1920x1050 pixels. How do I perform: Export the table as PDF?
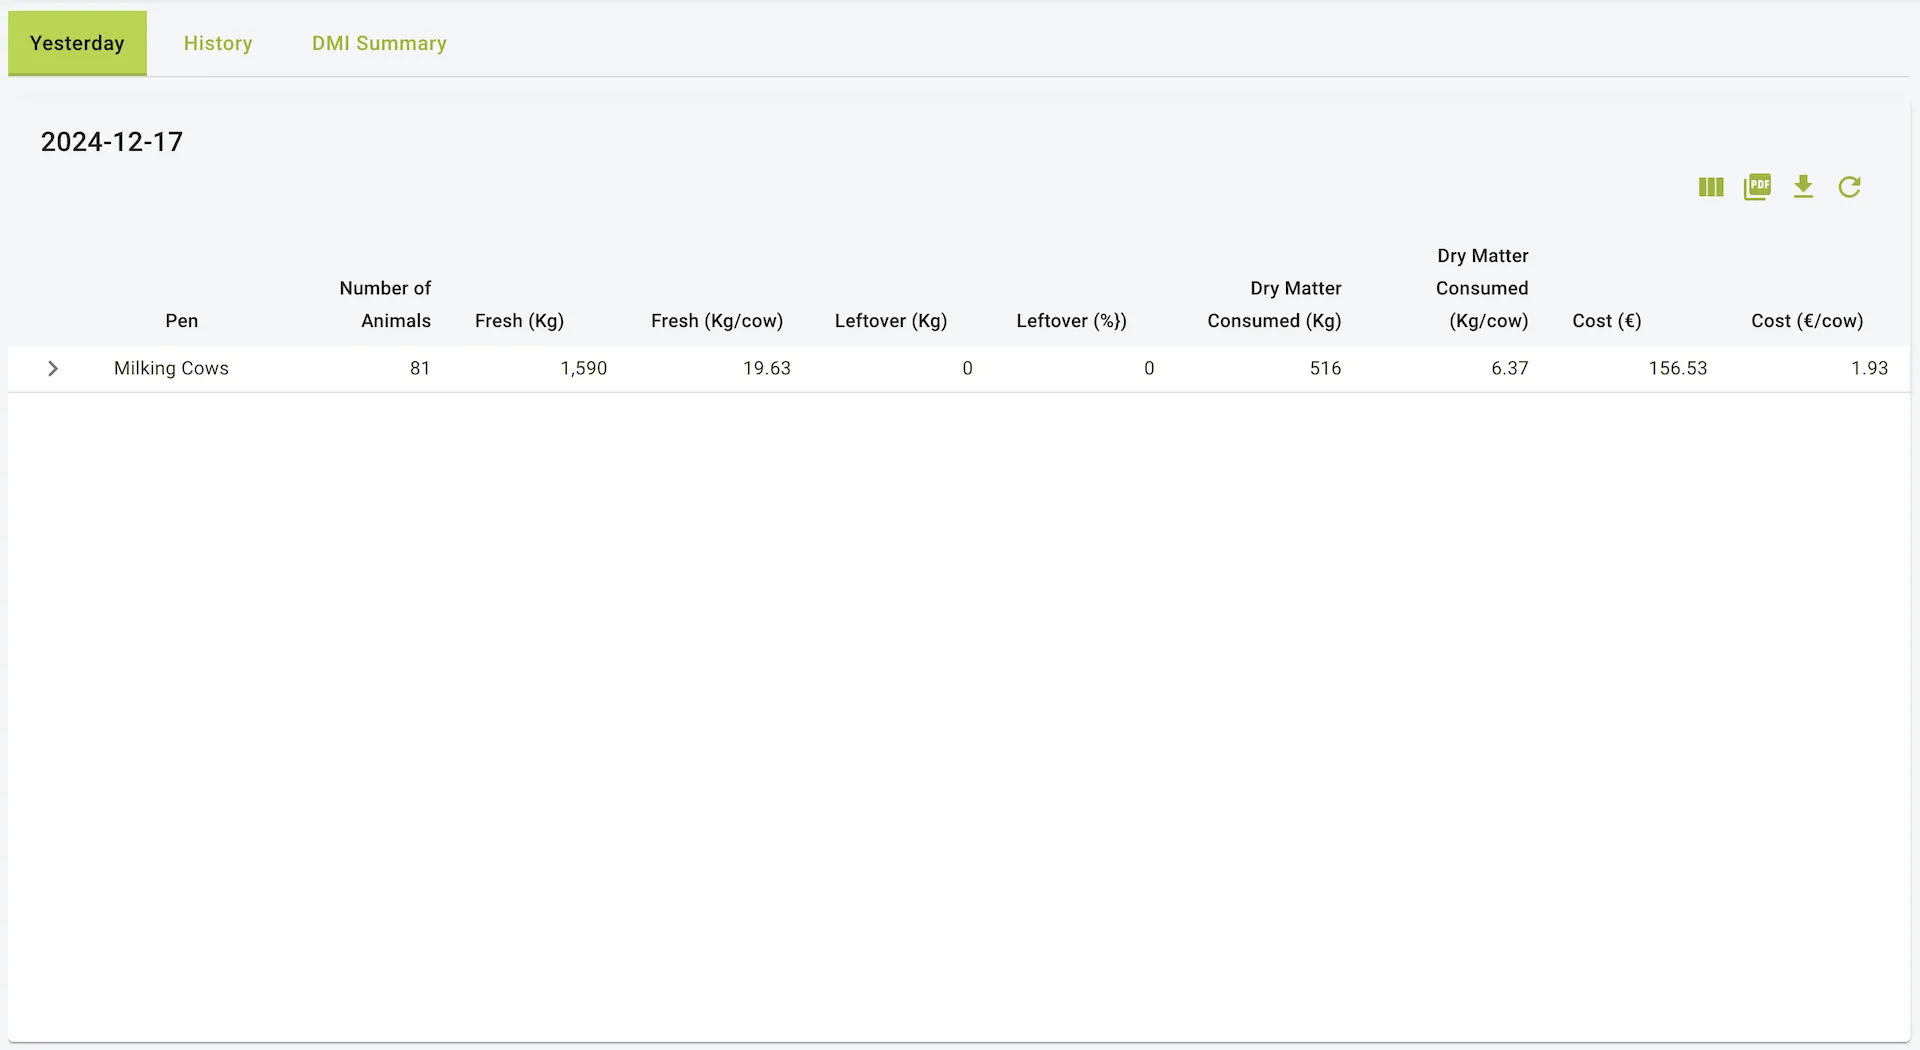(x=1757, y=187)
